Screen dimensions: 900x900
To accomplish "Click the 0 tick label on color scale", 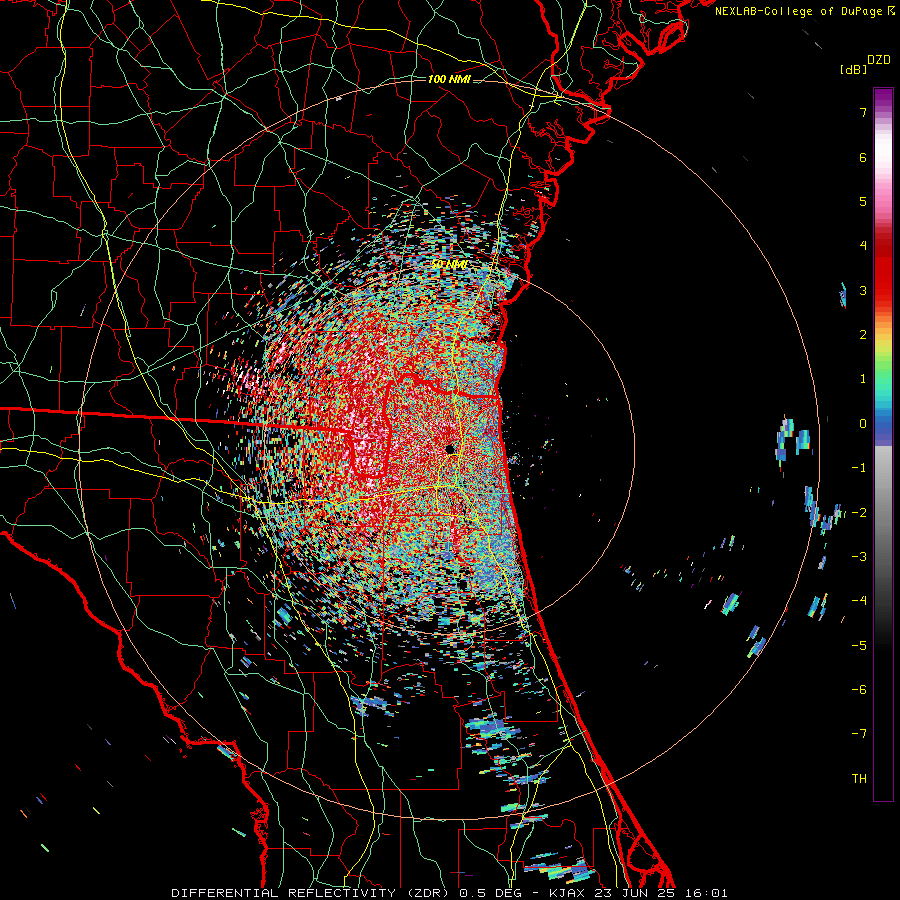I will 863,424.
